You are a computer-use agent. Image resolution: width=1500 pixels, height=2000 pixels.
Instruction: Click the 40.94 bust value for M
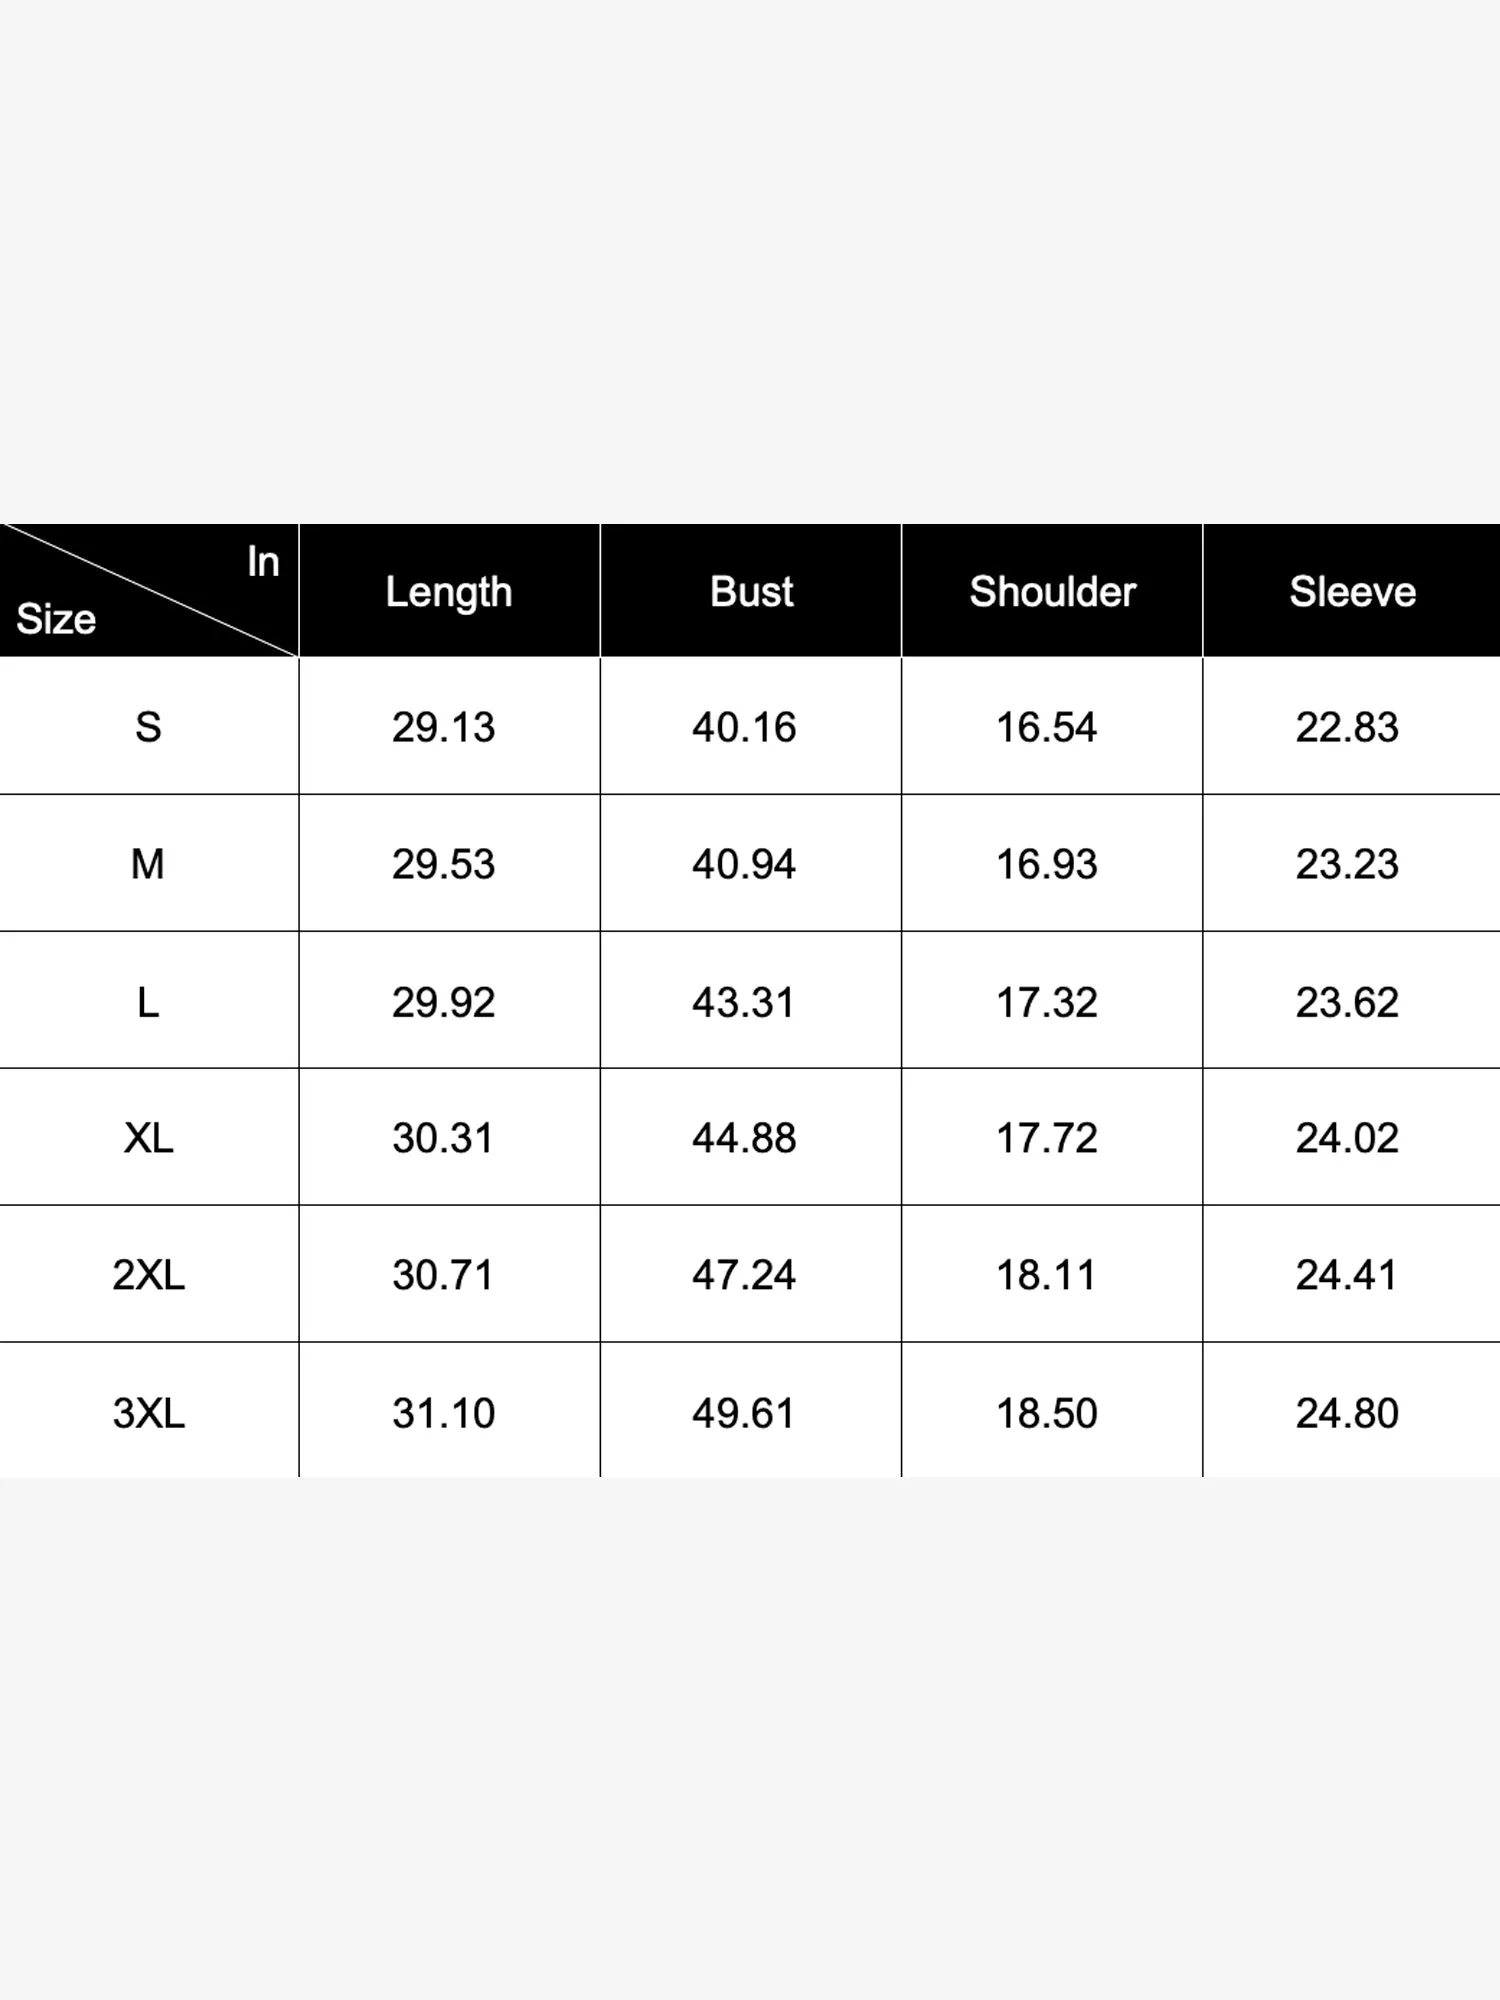click(744, 864)
